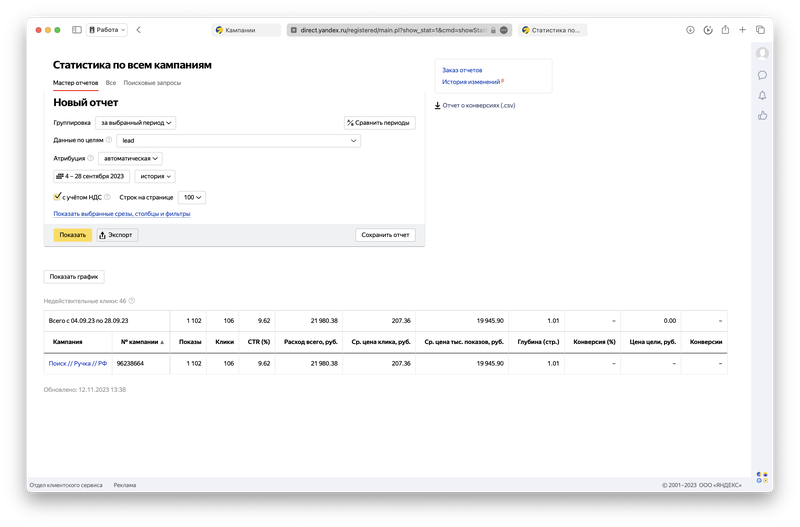This screenshot has height=527, width=800.
Task: Click help icon next to Данные по целям
Action: (109, 140)
